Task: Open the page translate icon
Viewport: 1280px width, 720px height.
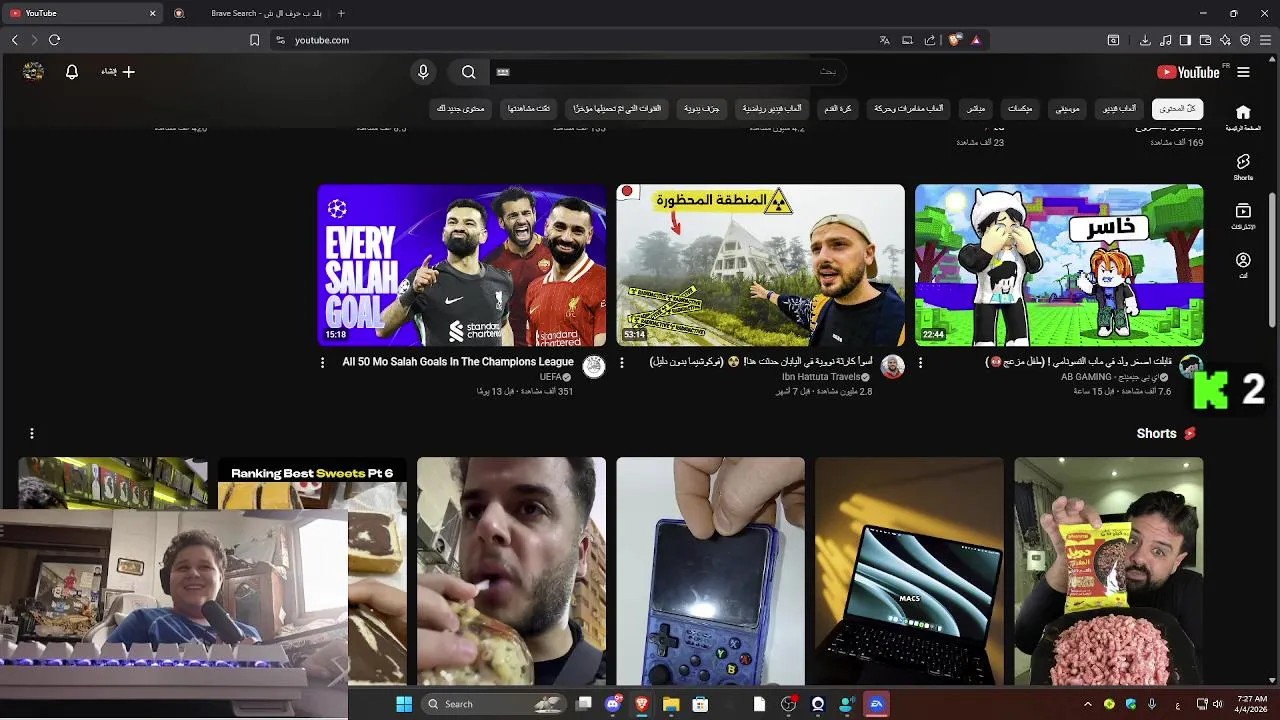Action: coord(884,40)
